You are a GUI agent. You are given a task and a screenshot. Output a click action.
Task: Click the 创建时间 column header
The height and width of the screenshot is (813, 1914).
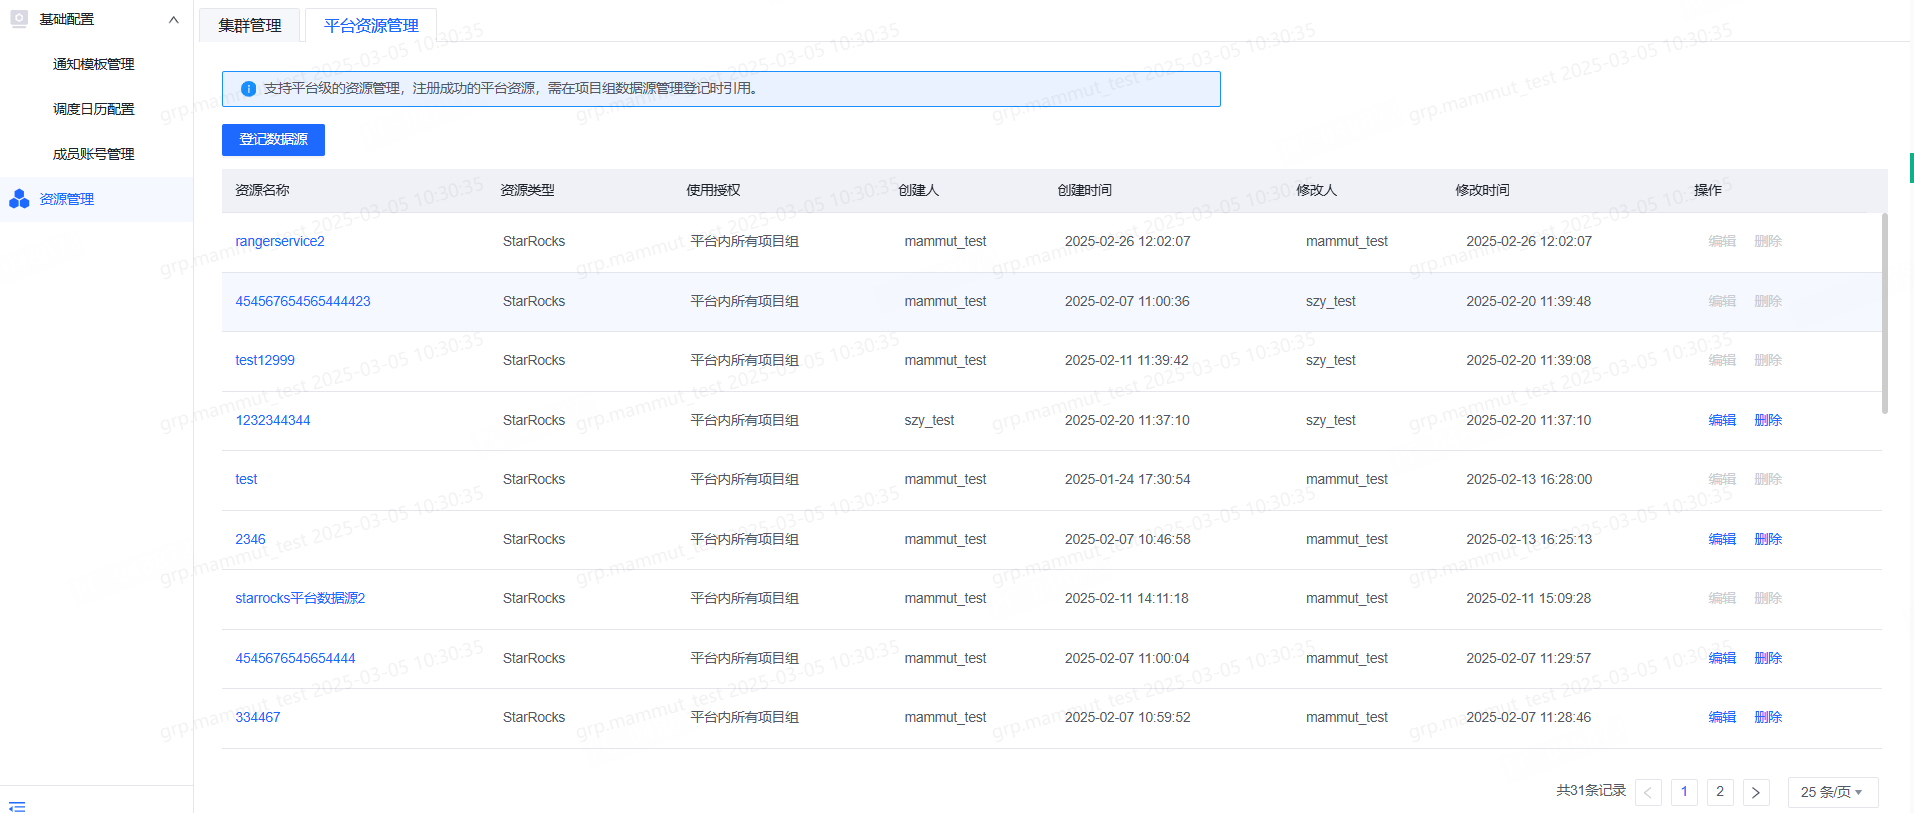1084,190
